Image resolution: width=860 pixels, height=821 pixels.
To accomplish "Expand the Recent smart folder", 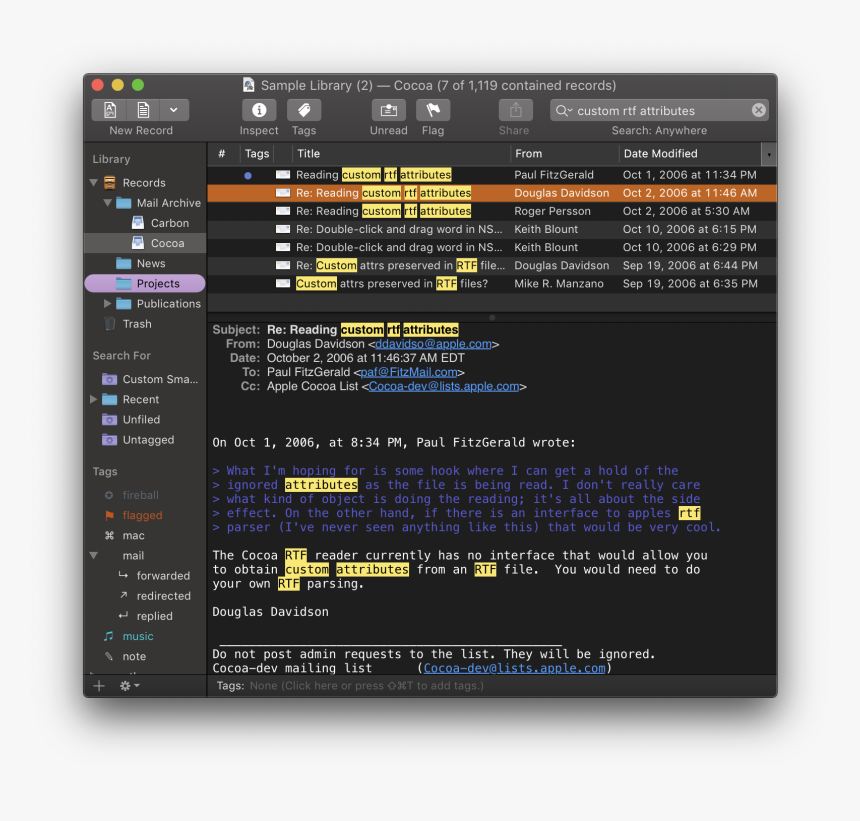I will coord(94,399).
